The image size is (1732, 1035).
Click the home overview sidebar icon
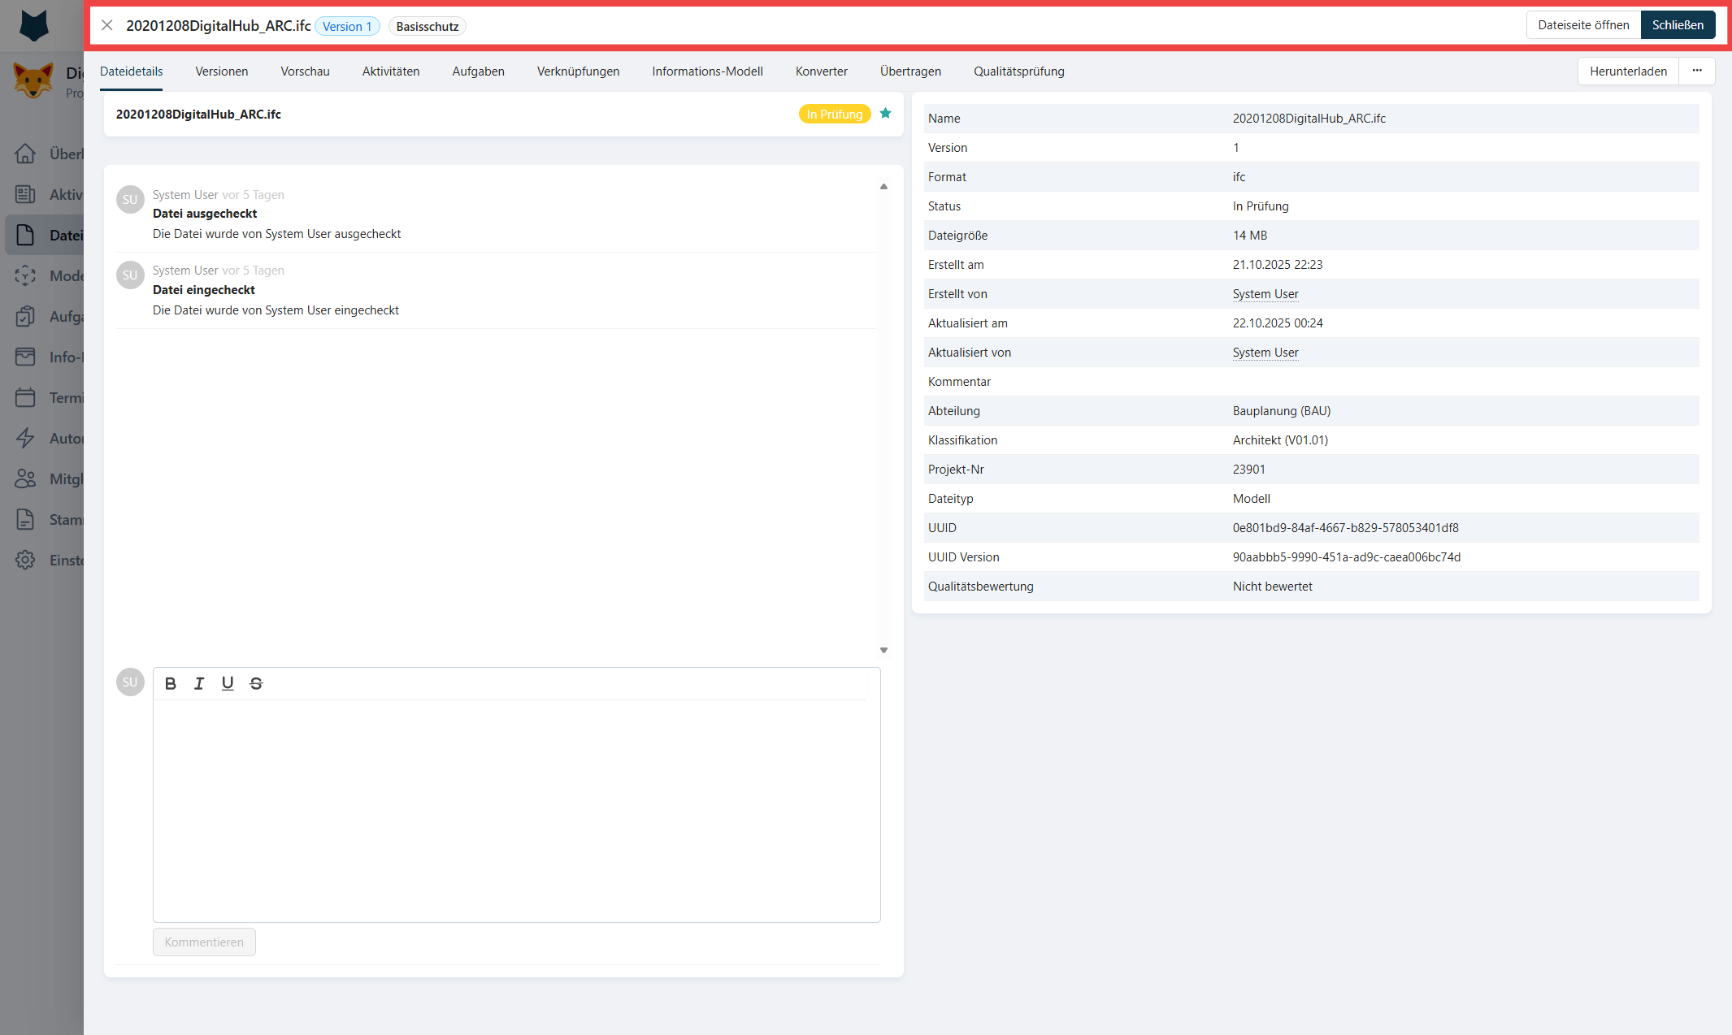pyautogui.click(x=25, y=153)
